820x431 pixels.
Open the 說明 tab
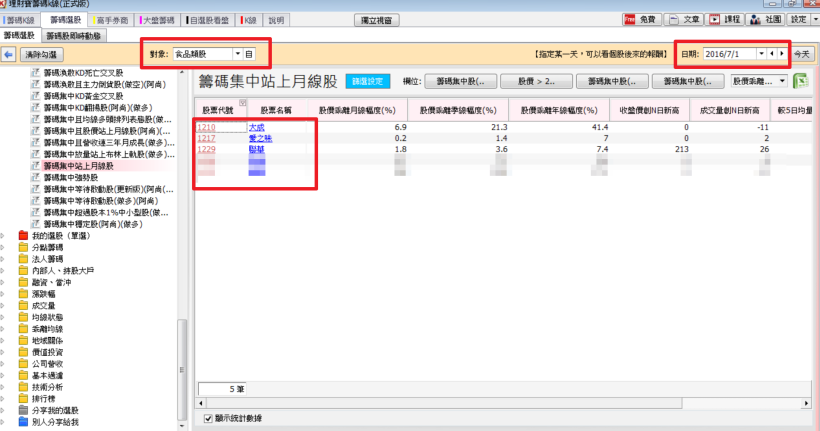point(276,20)
